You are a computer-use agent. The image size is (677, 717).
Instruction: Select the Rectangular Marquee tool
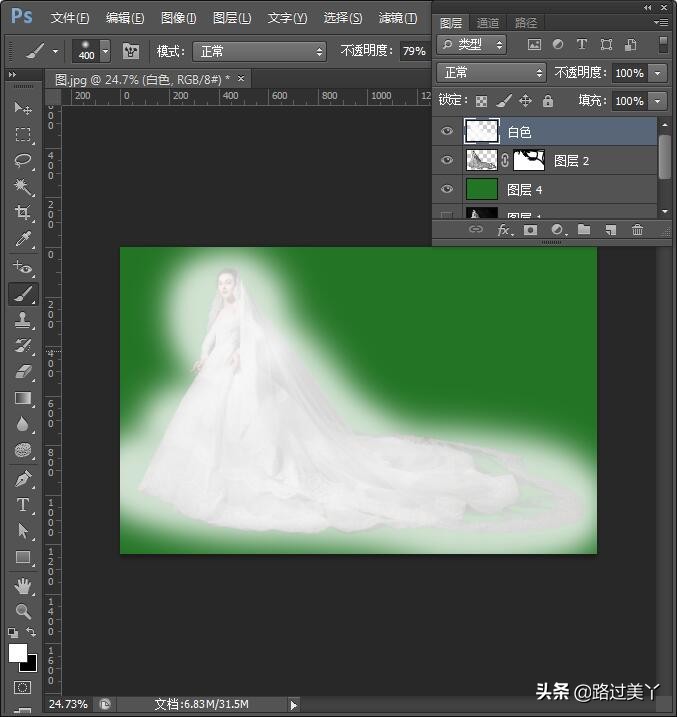(22, 134)
